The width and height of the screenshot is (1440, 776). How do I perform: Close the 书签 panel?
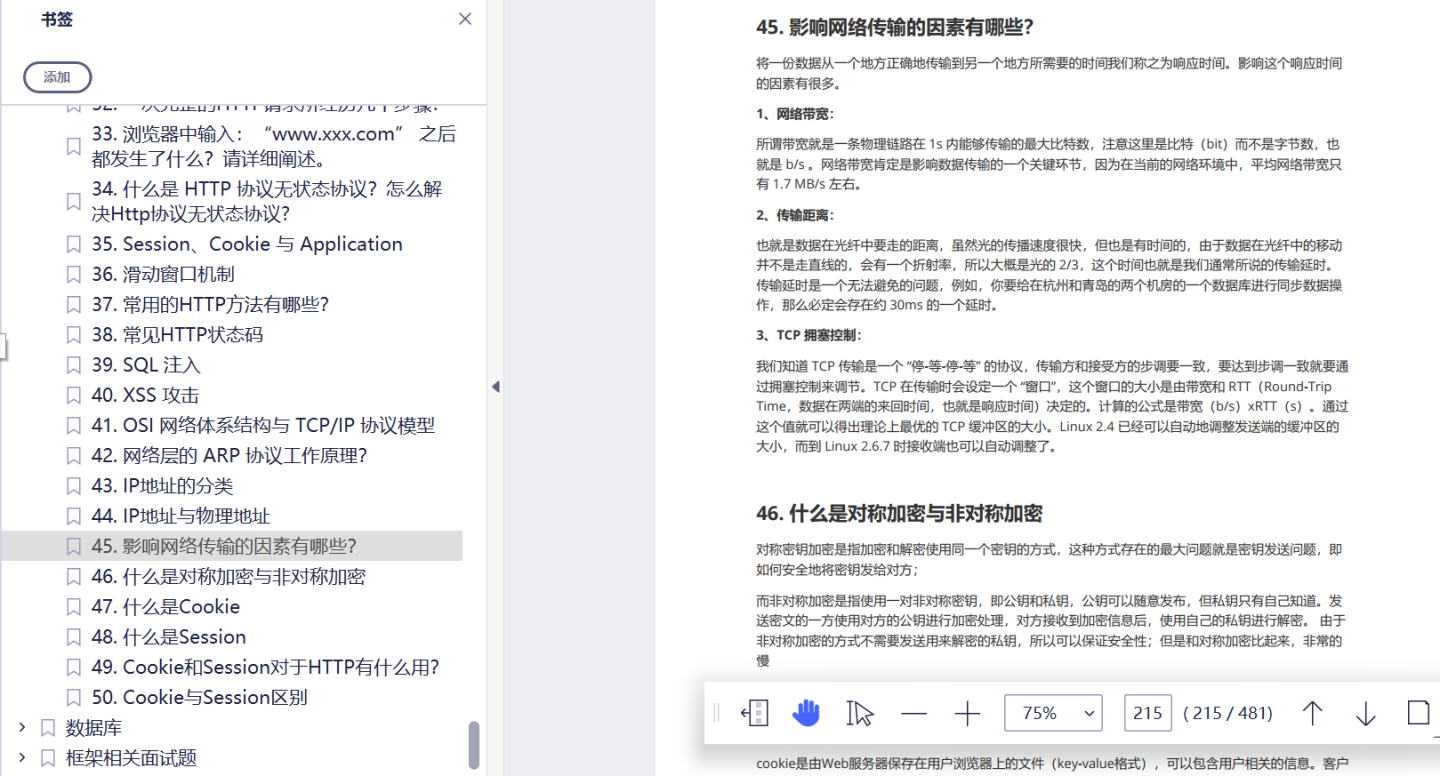(464, 18)
